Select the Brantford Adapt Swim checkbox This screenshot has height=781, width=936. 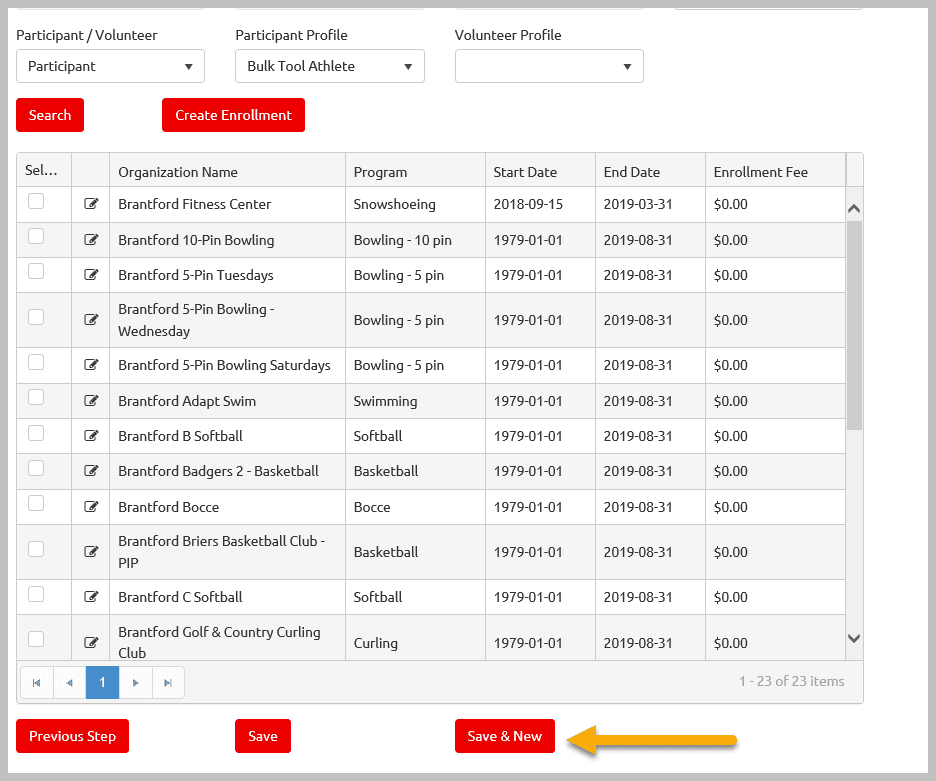36,397
